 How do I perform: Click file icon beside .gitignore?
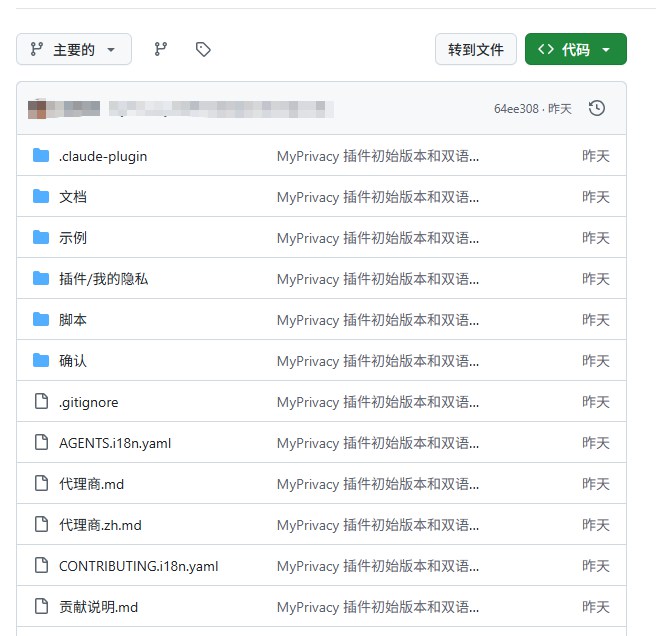tap(41, 401)
